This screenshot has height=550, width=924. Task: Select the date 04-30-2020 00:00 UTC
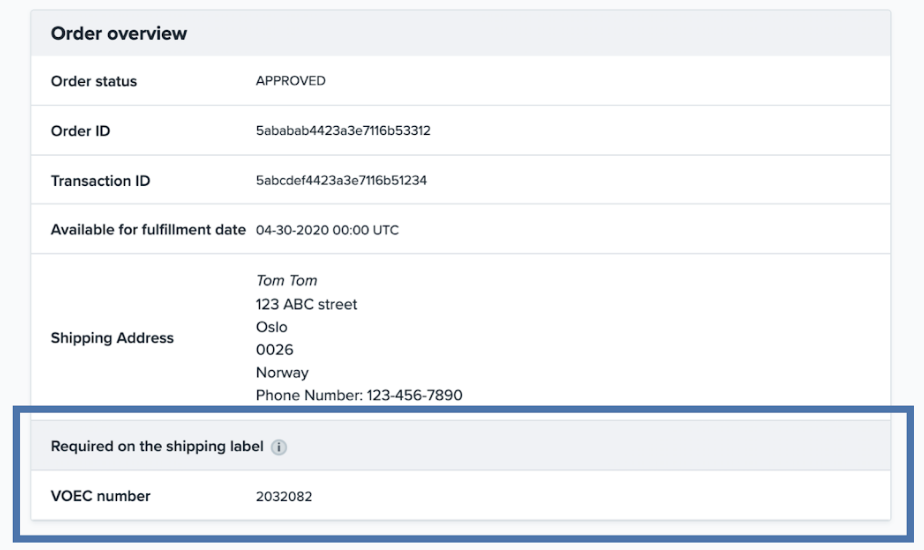[x=328, y=230]
